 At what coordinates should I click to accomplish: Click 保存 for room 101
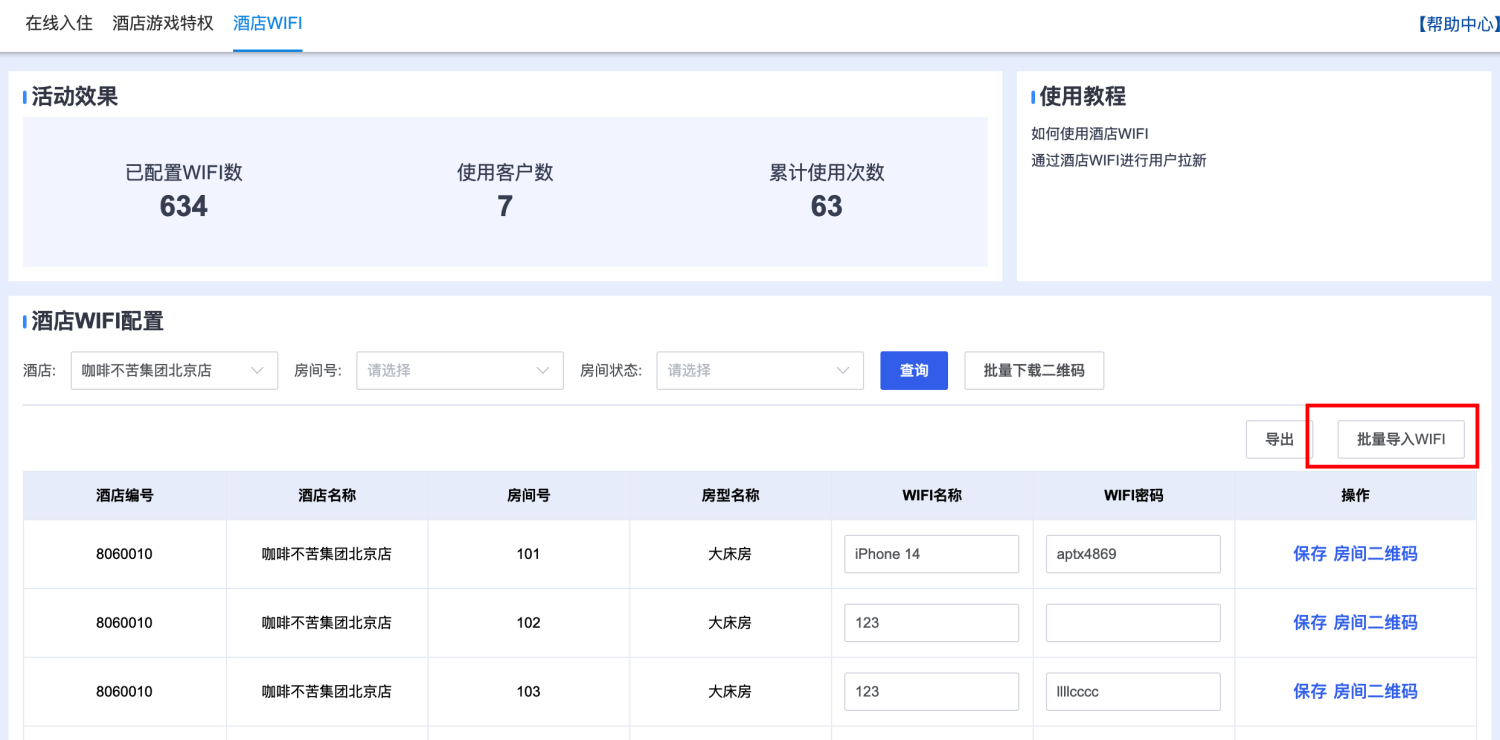1310,554
